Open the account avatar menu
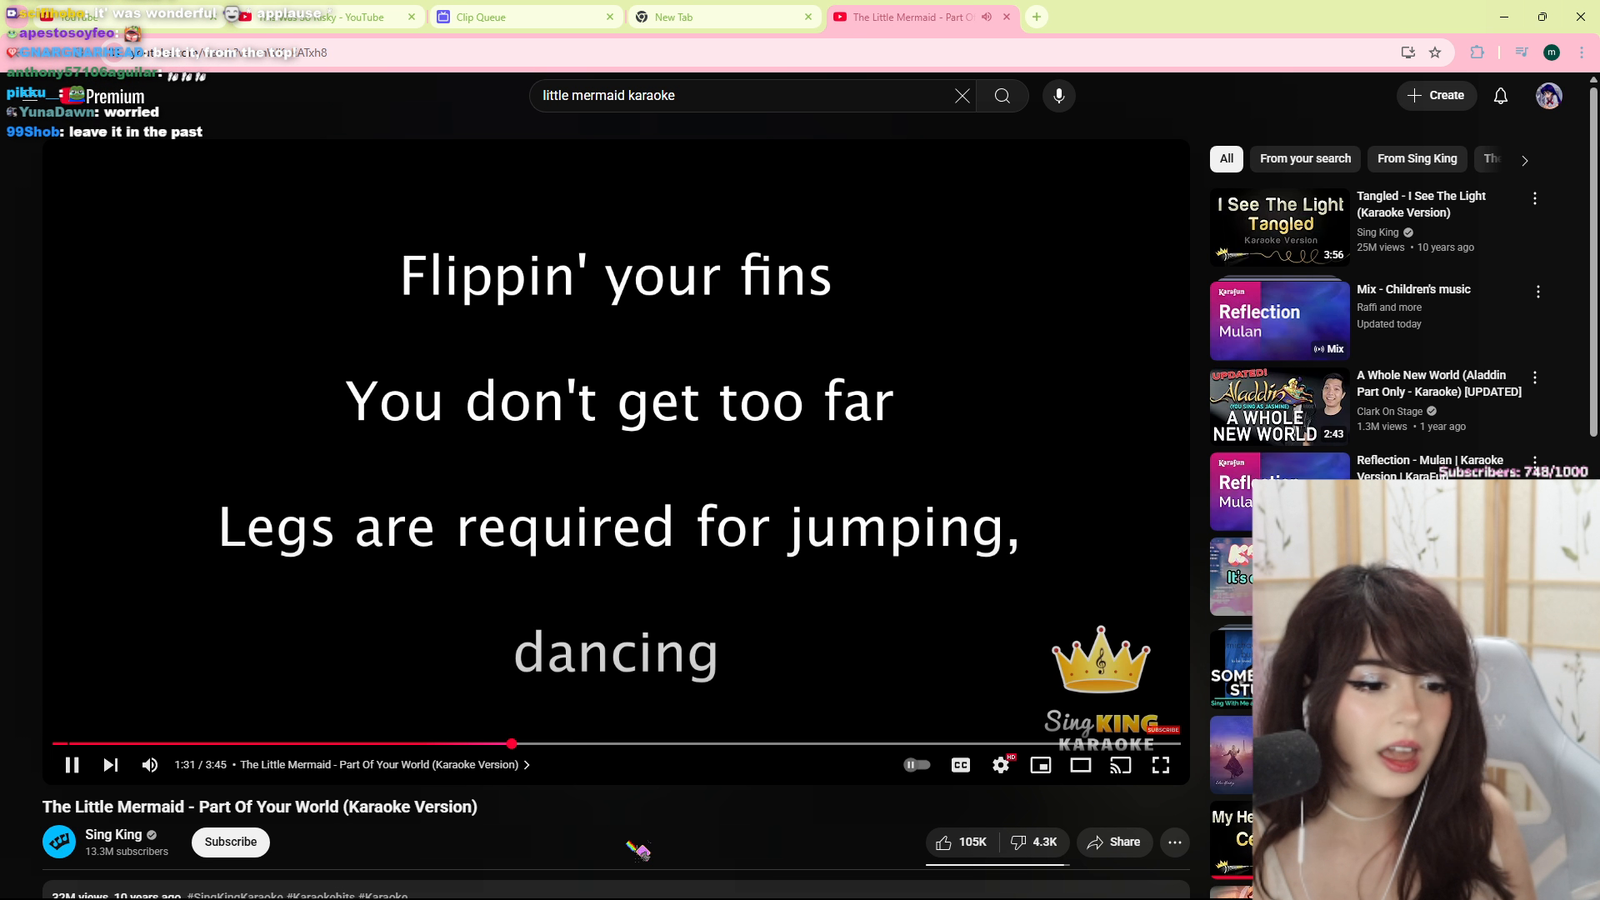Screen dimensions: 1600x900 (1549, 96)
